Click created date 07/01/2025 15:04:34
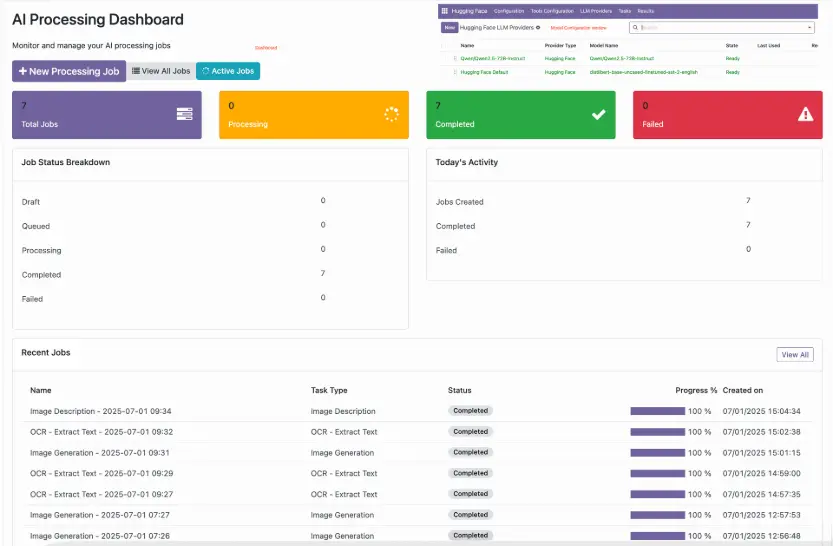The image size is (833, 546). click(x=761, y=411)
